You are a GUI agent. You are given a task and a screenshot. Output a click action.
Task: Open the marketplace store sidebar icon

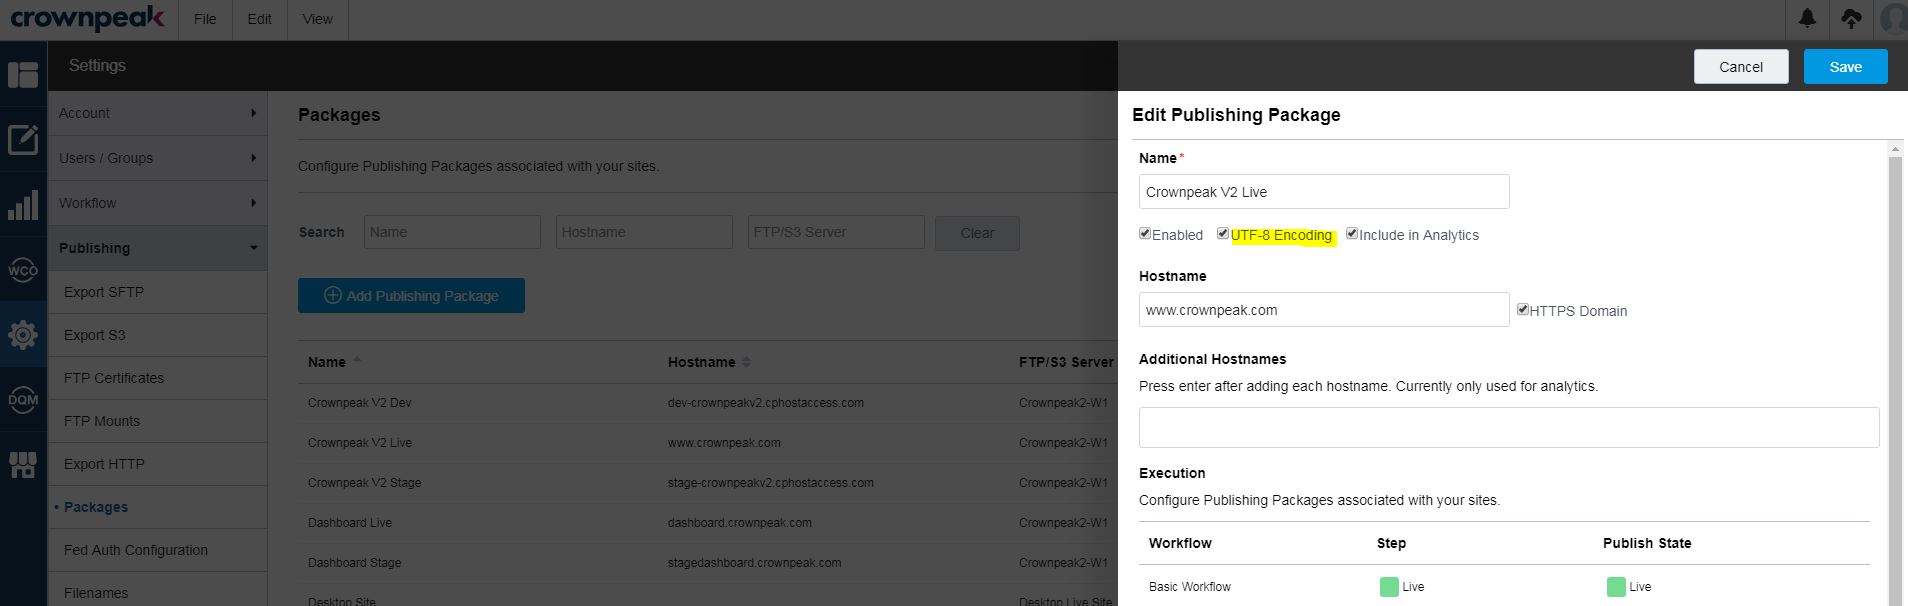23,464
